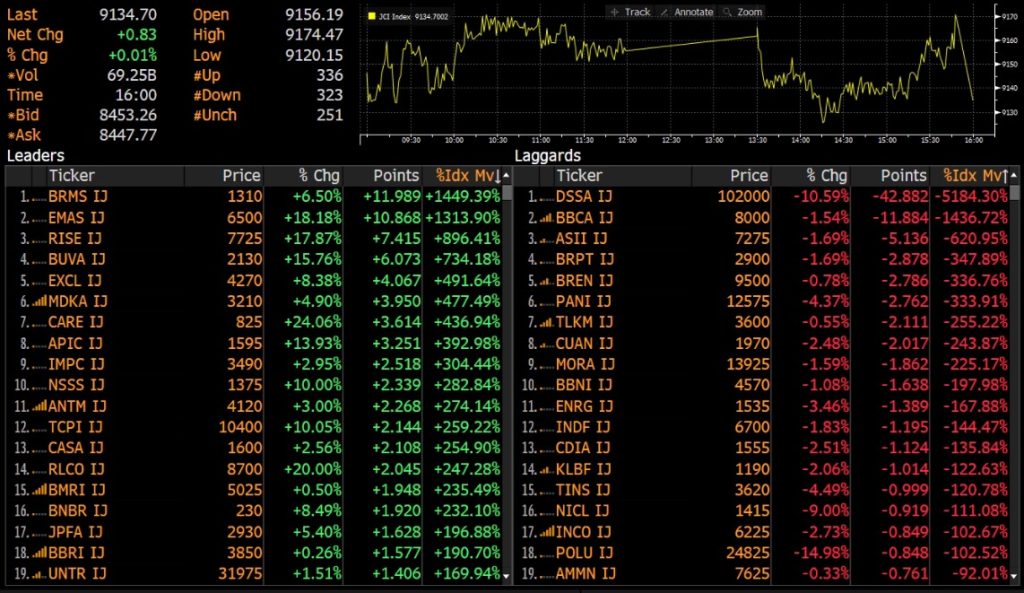
Task: Click the volume bars icon beside TLKM IJ
Action: tap(544, 322)
